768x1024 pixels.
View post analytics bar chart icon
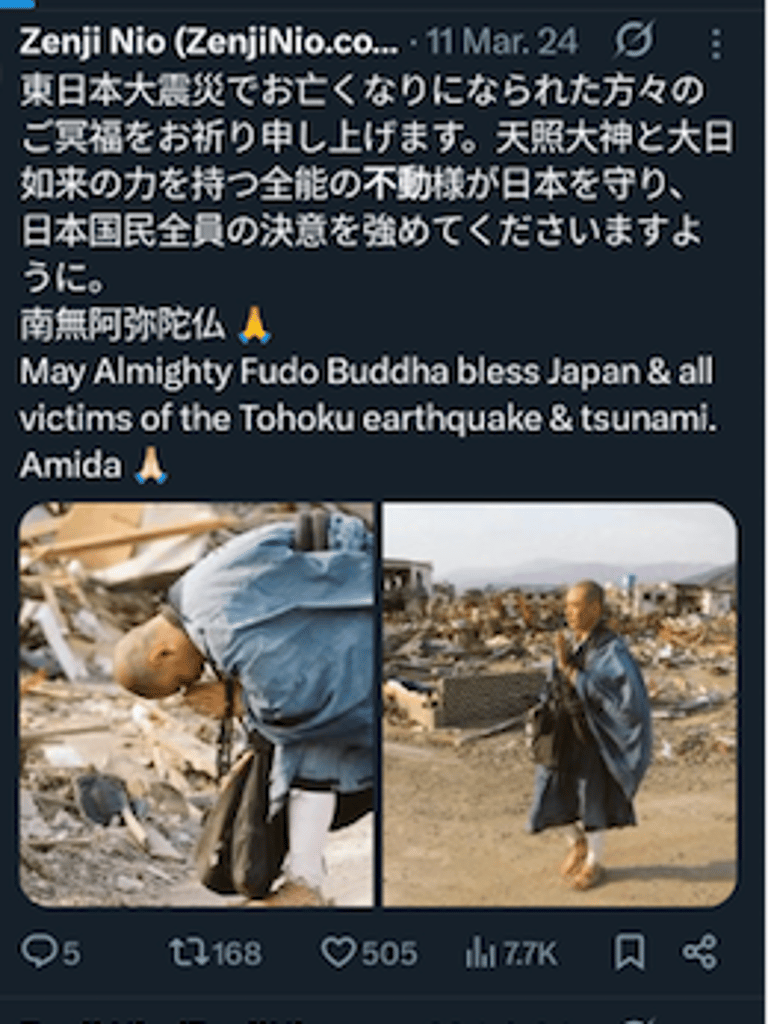point(480,953)
